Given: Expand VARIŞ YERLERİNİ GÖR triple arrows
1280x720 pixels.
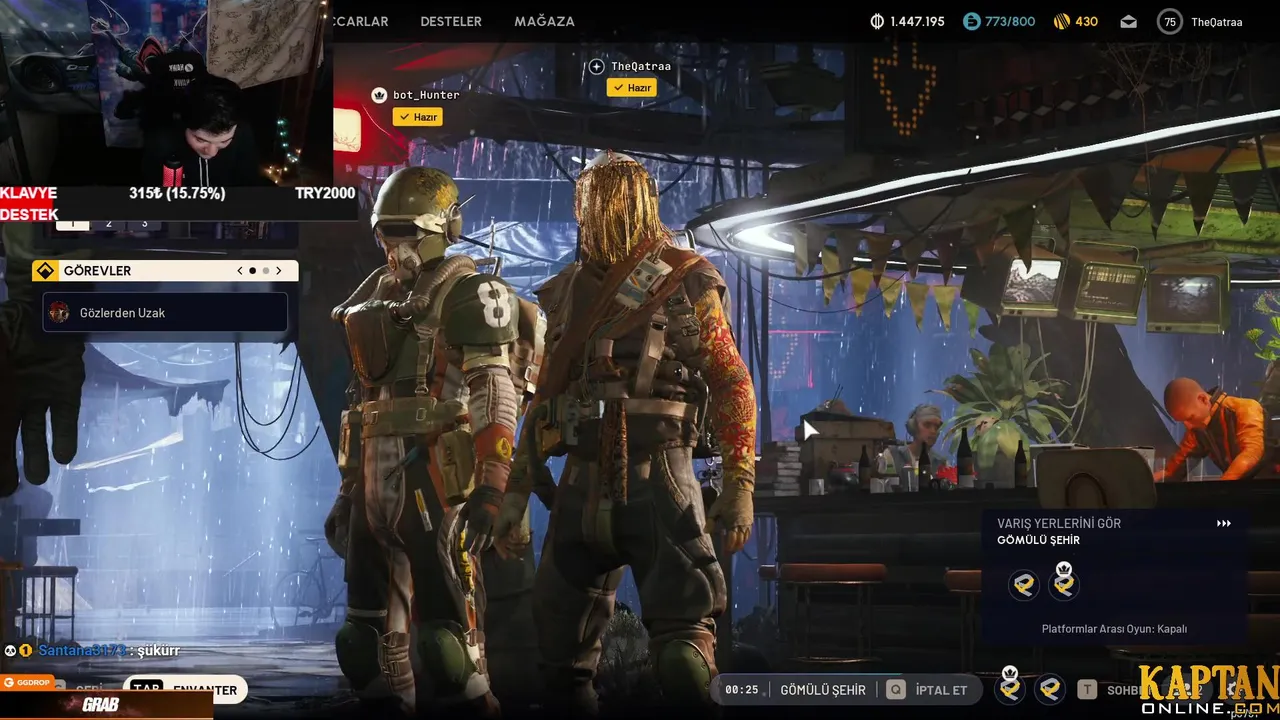Looking at the screenshot, I should point(1224,523).
